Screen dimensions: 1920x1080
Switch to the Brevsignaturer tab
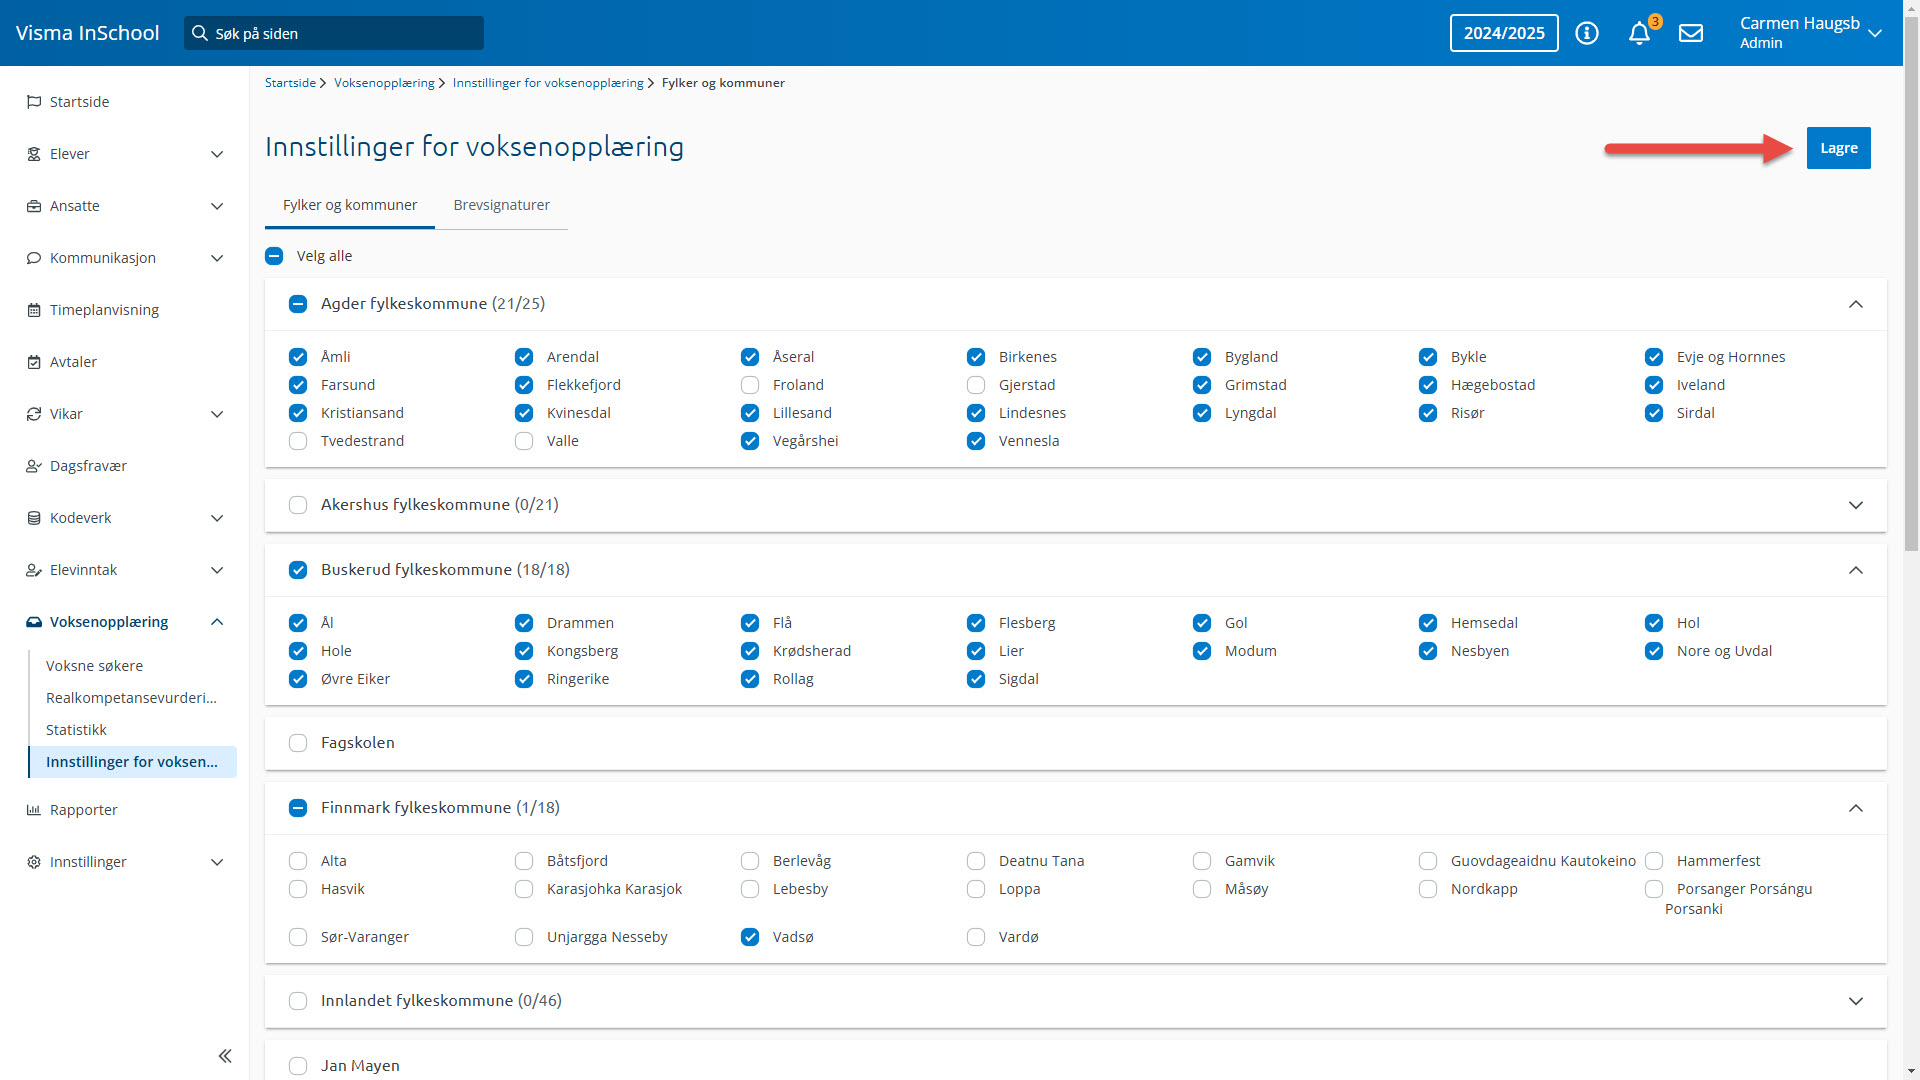click(x=501, y=205)
